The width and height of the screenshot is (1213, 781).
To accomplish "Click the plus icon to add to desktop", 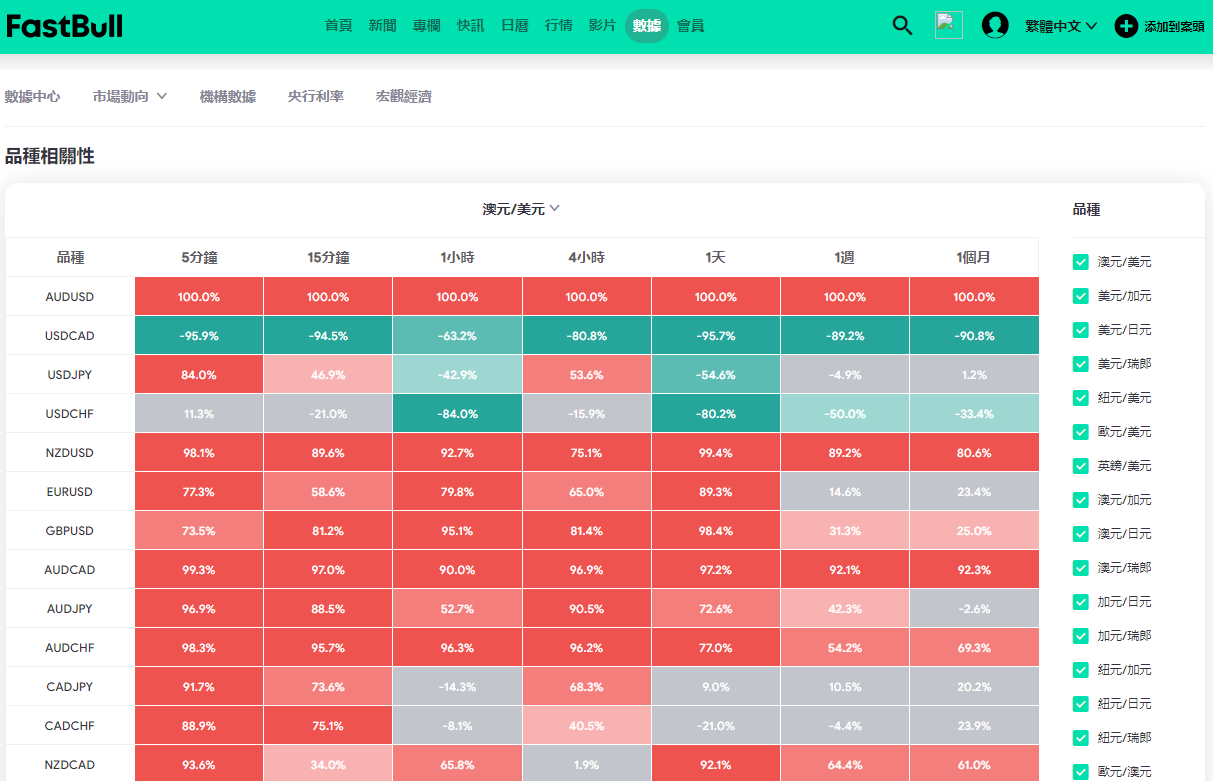I will (1126, 26).
